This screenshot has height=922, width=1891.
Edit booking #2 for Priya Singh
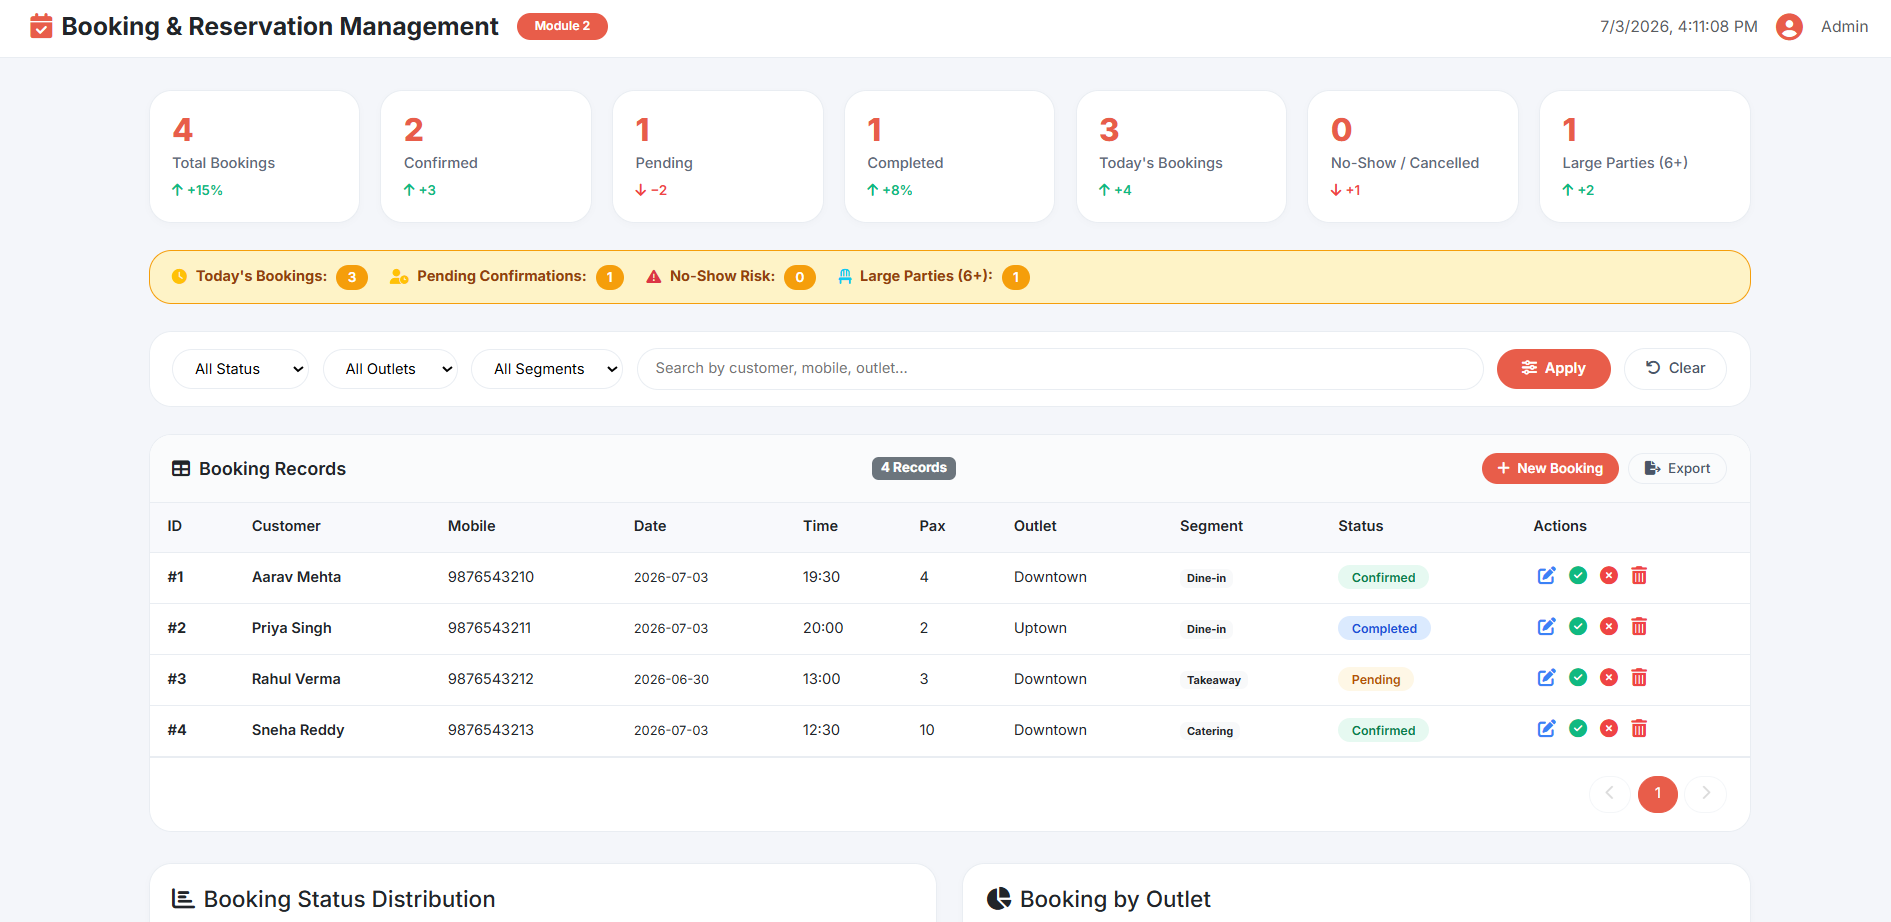point(1546,627)
